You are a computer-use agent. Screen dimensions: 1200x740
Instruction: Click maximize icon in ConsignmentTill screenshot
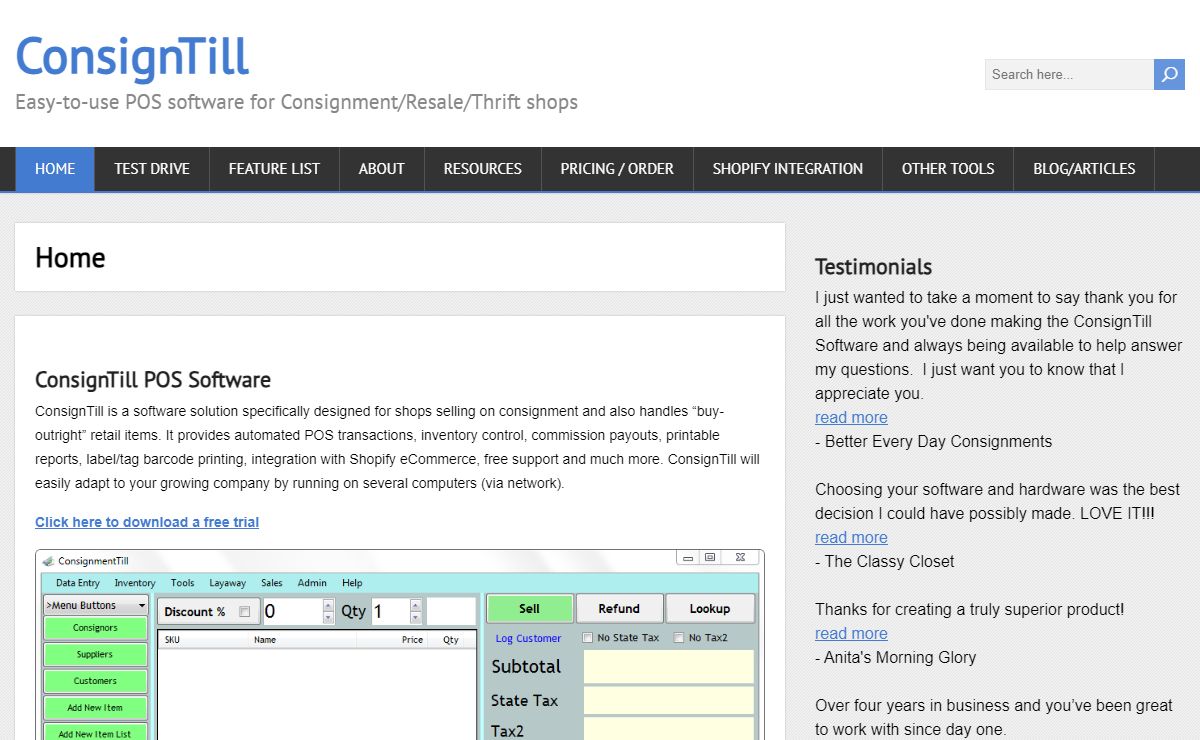pos(709,557)
